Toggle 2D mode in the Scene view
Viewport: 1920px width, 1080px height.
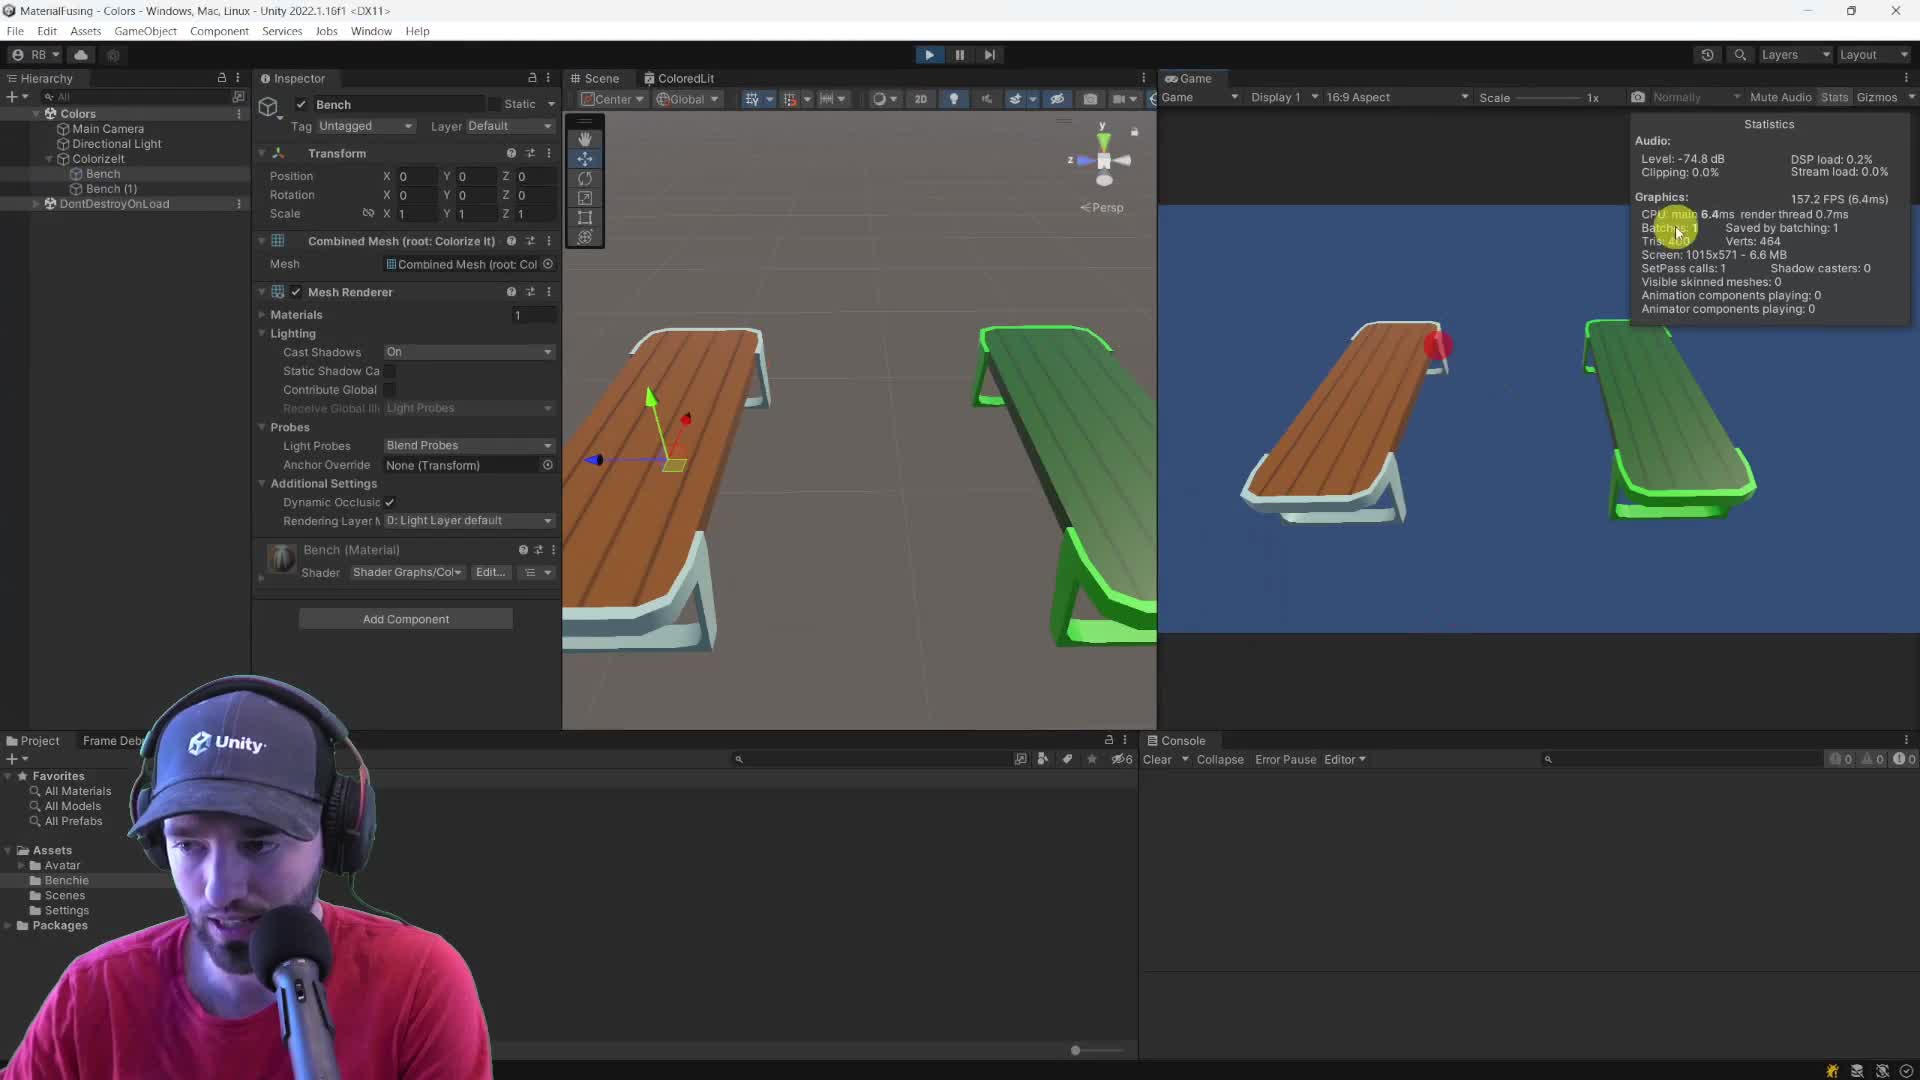tap(920, 98)
